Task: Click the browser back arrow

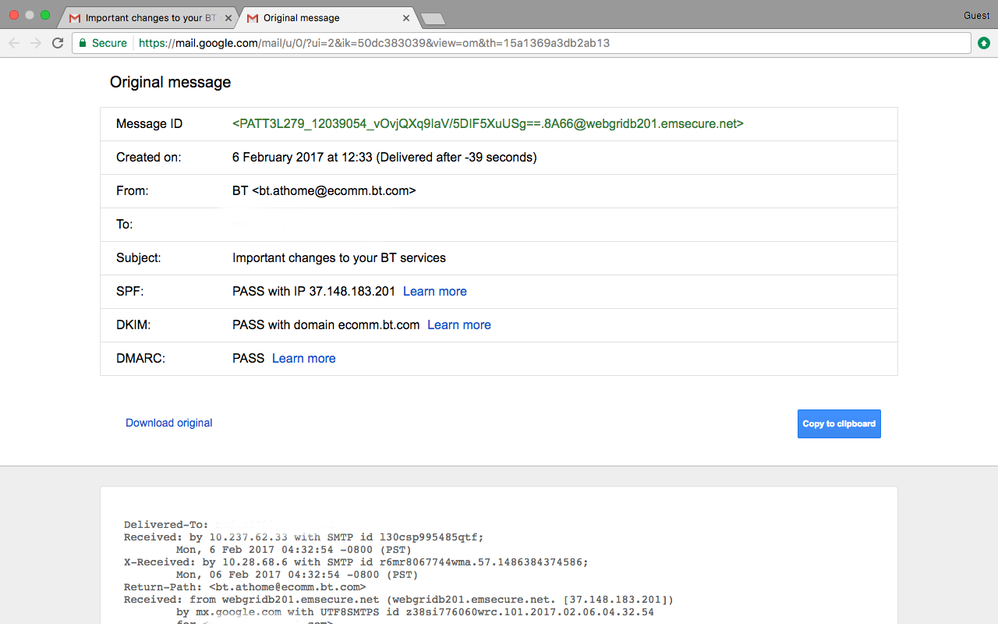Action: pyautogui.click(x=14, y=43)
